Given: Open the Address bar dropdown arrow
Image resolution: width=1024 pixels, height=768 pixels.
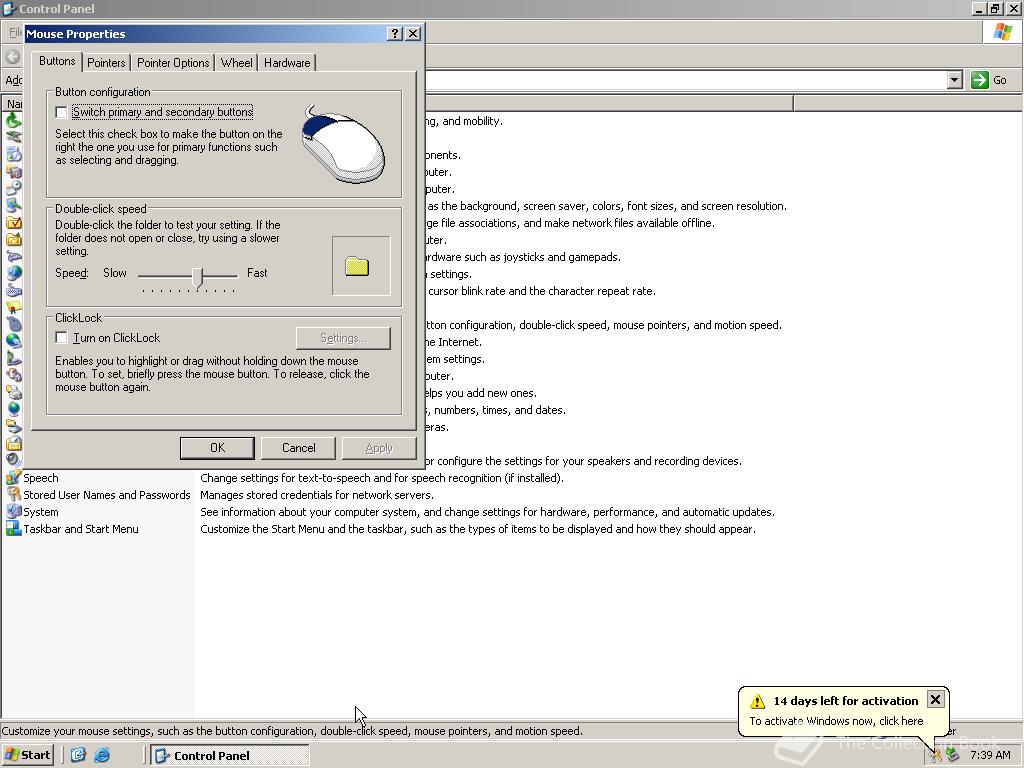Looking at the screenshot, I should coord(955,80).
